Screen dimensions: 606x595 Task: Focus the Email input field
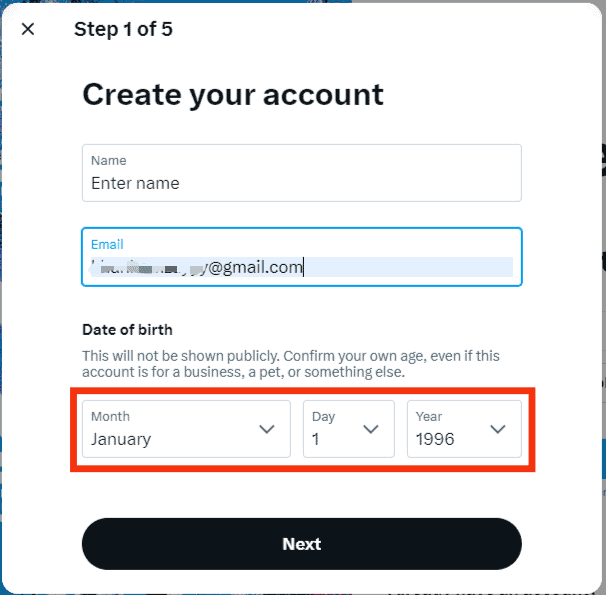point(301,257)
